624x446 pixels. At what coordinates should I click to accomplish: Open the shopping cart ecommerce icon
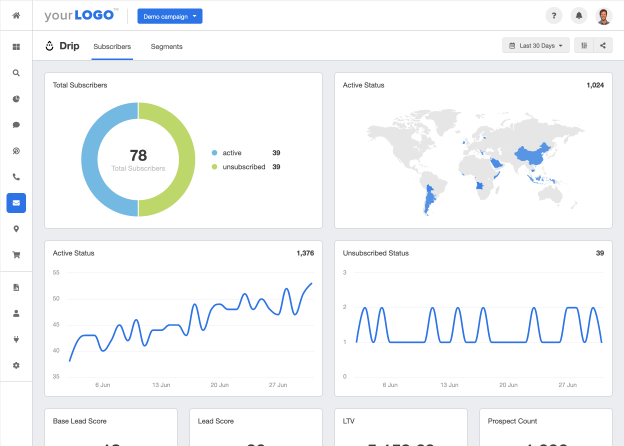click(x=16, y=255)
